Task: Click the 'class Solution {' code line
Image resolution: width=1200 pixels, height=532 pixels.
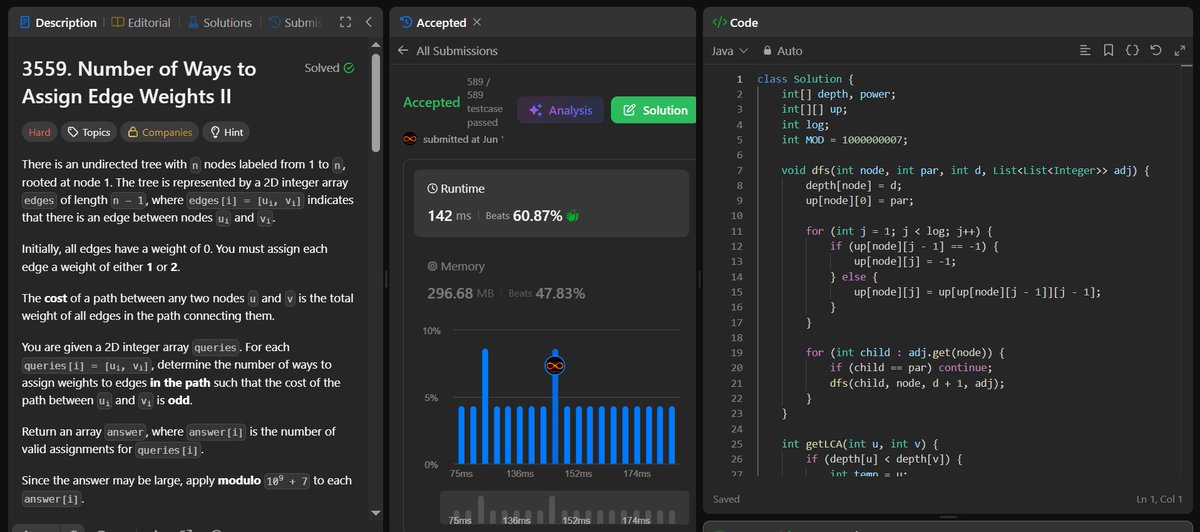Action: 806,79
